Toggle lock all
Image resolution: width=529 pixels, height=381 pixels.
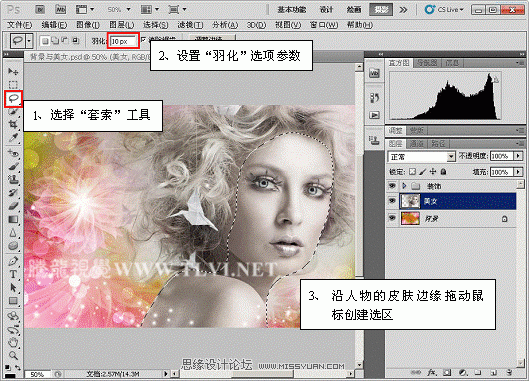(x=444, y=172)
